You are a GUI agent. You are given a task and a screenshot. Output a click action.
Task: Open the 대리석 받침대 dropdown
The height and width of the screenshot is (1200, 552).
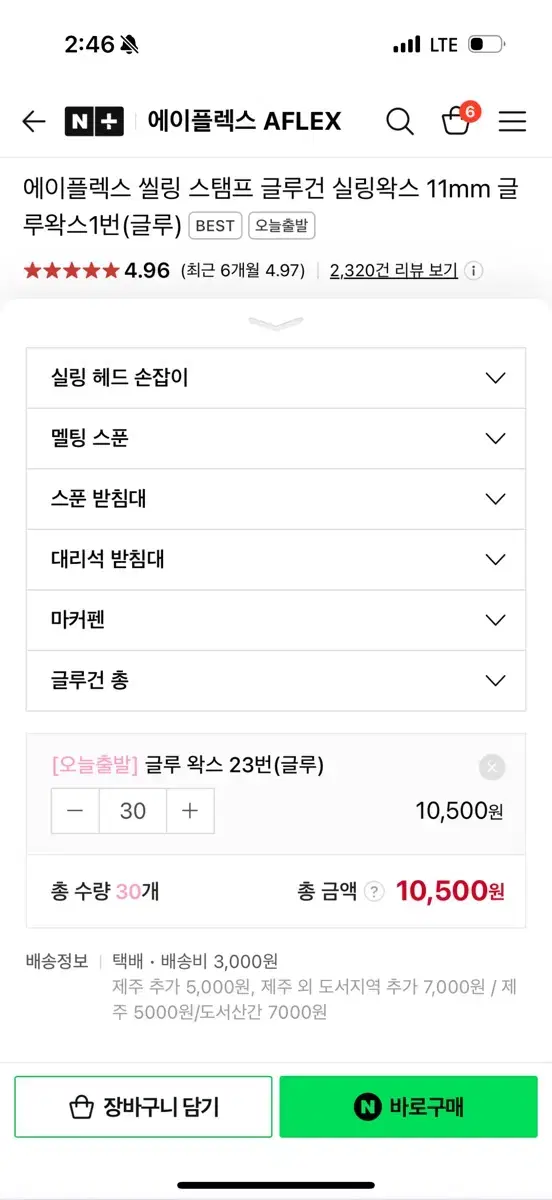276,560
